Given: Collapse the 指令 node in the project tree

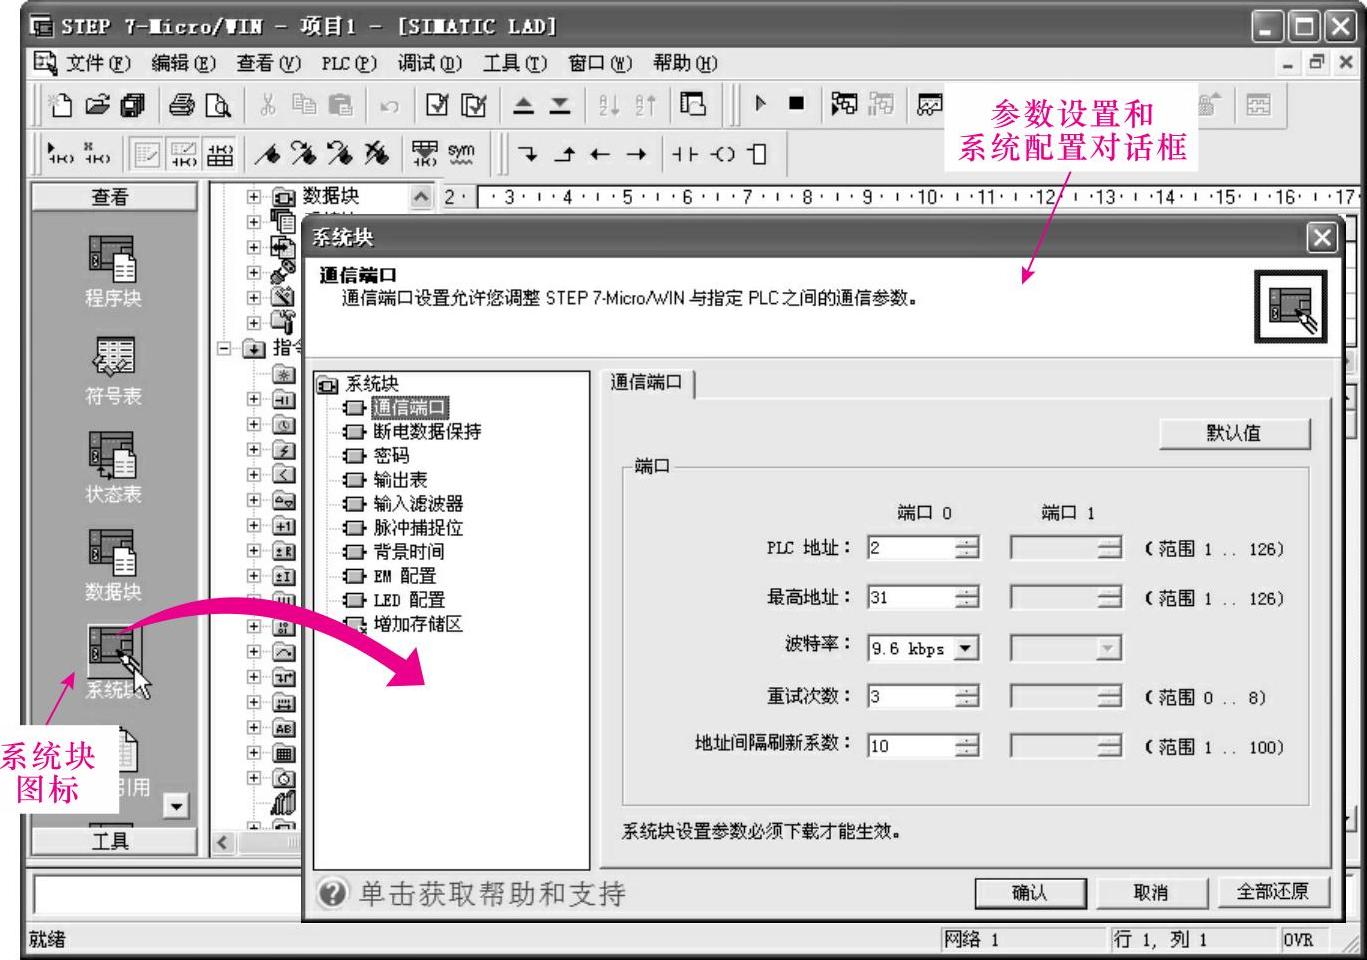Looking at the screenshot, I should [225, 348].
